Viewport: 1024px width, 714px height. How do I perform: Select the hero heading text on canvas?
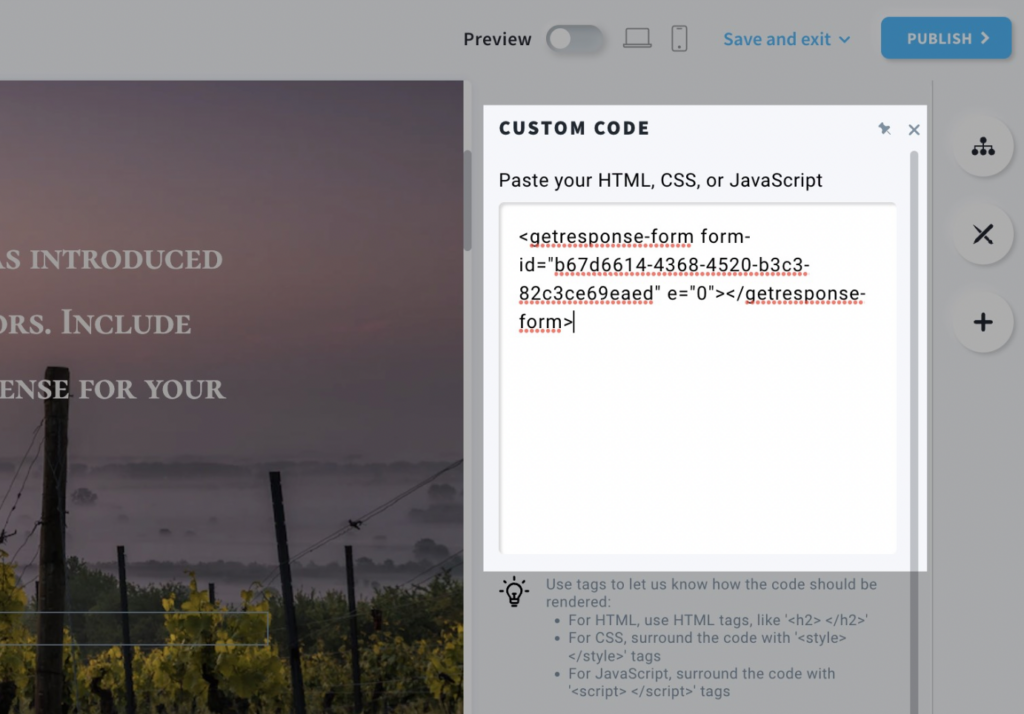(112, 324)
